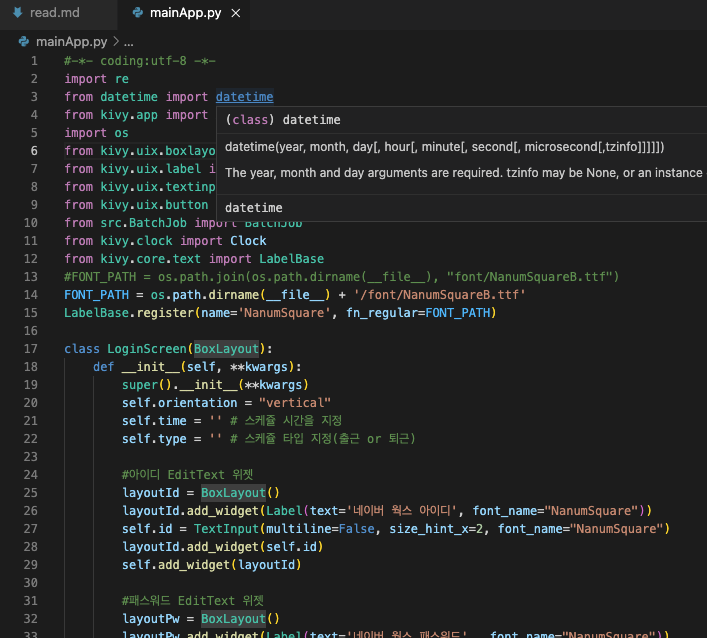This screenshot has height=638, width=707.
Task: Click the Python icon on mainApp.py tab
Action: [138, 13]
